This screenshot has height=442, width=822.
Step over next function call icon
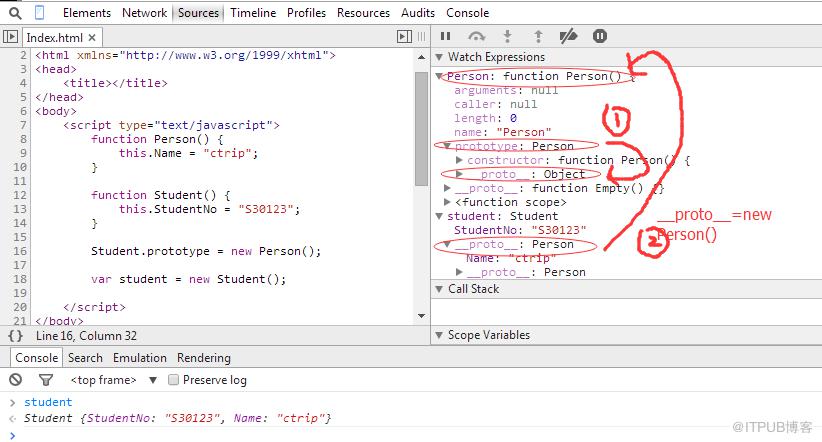[x=476, y=36]
